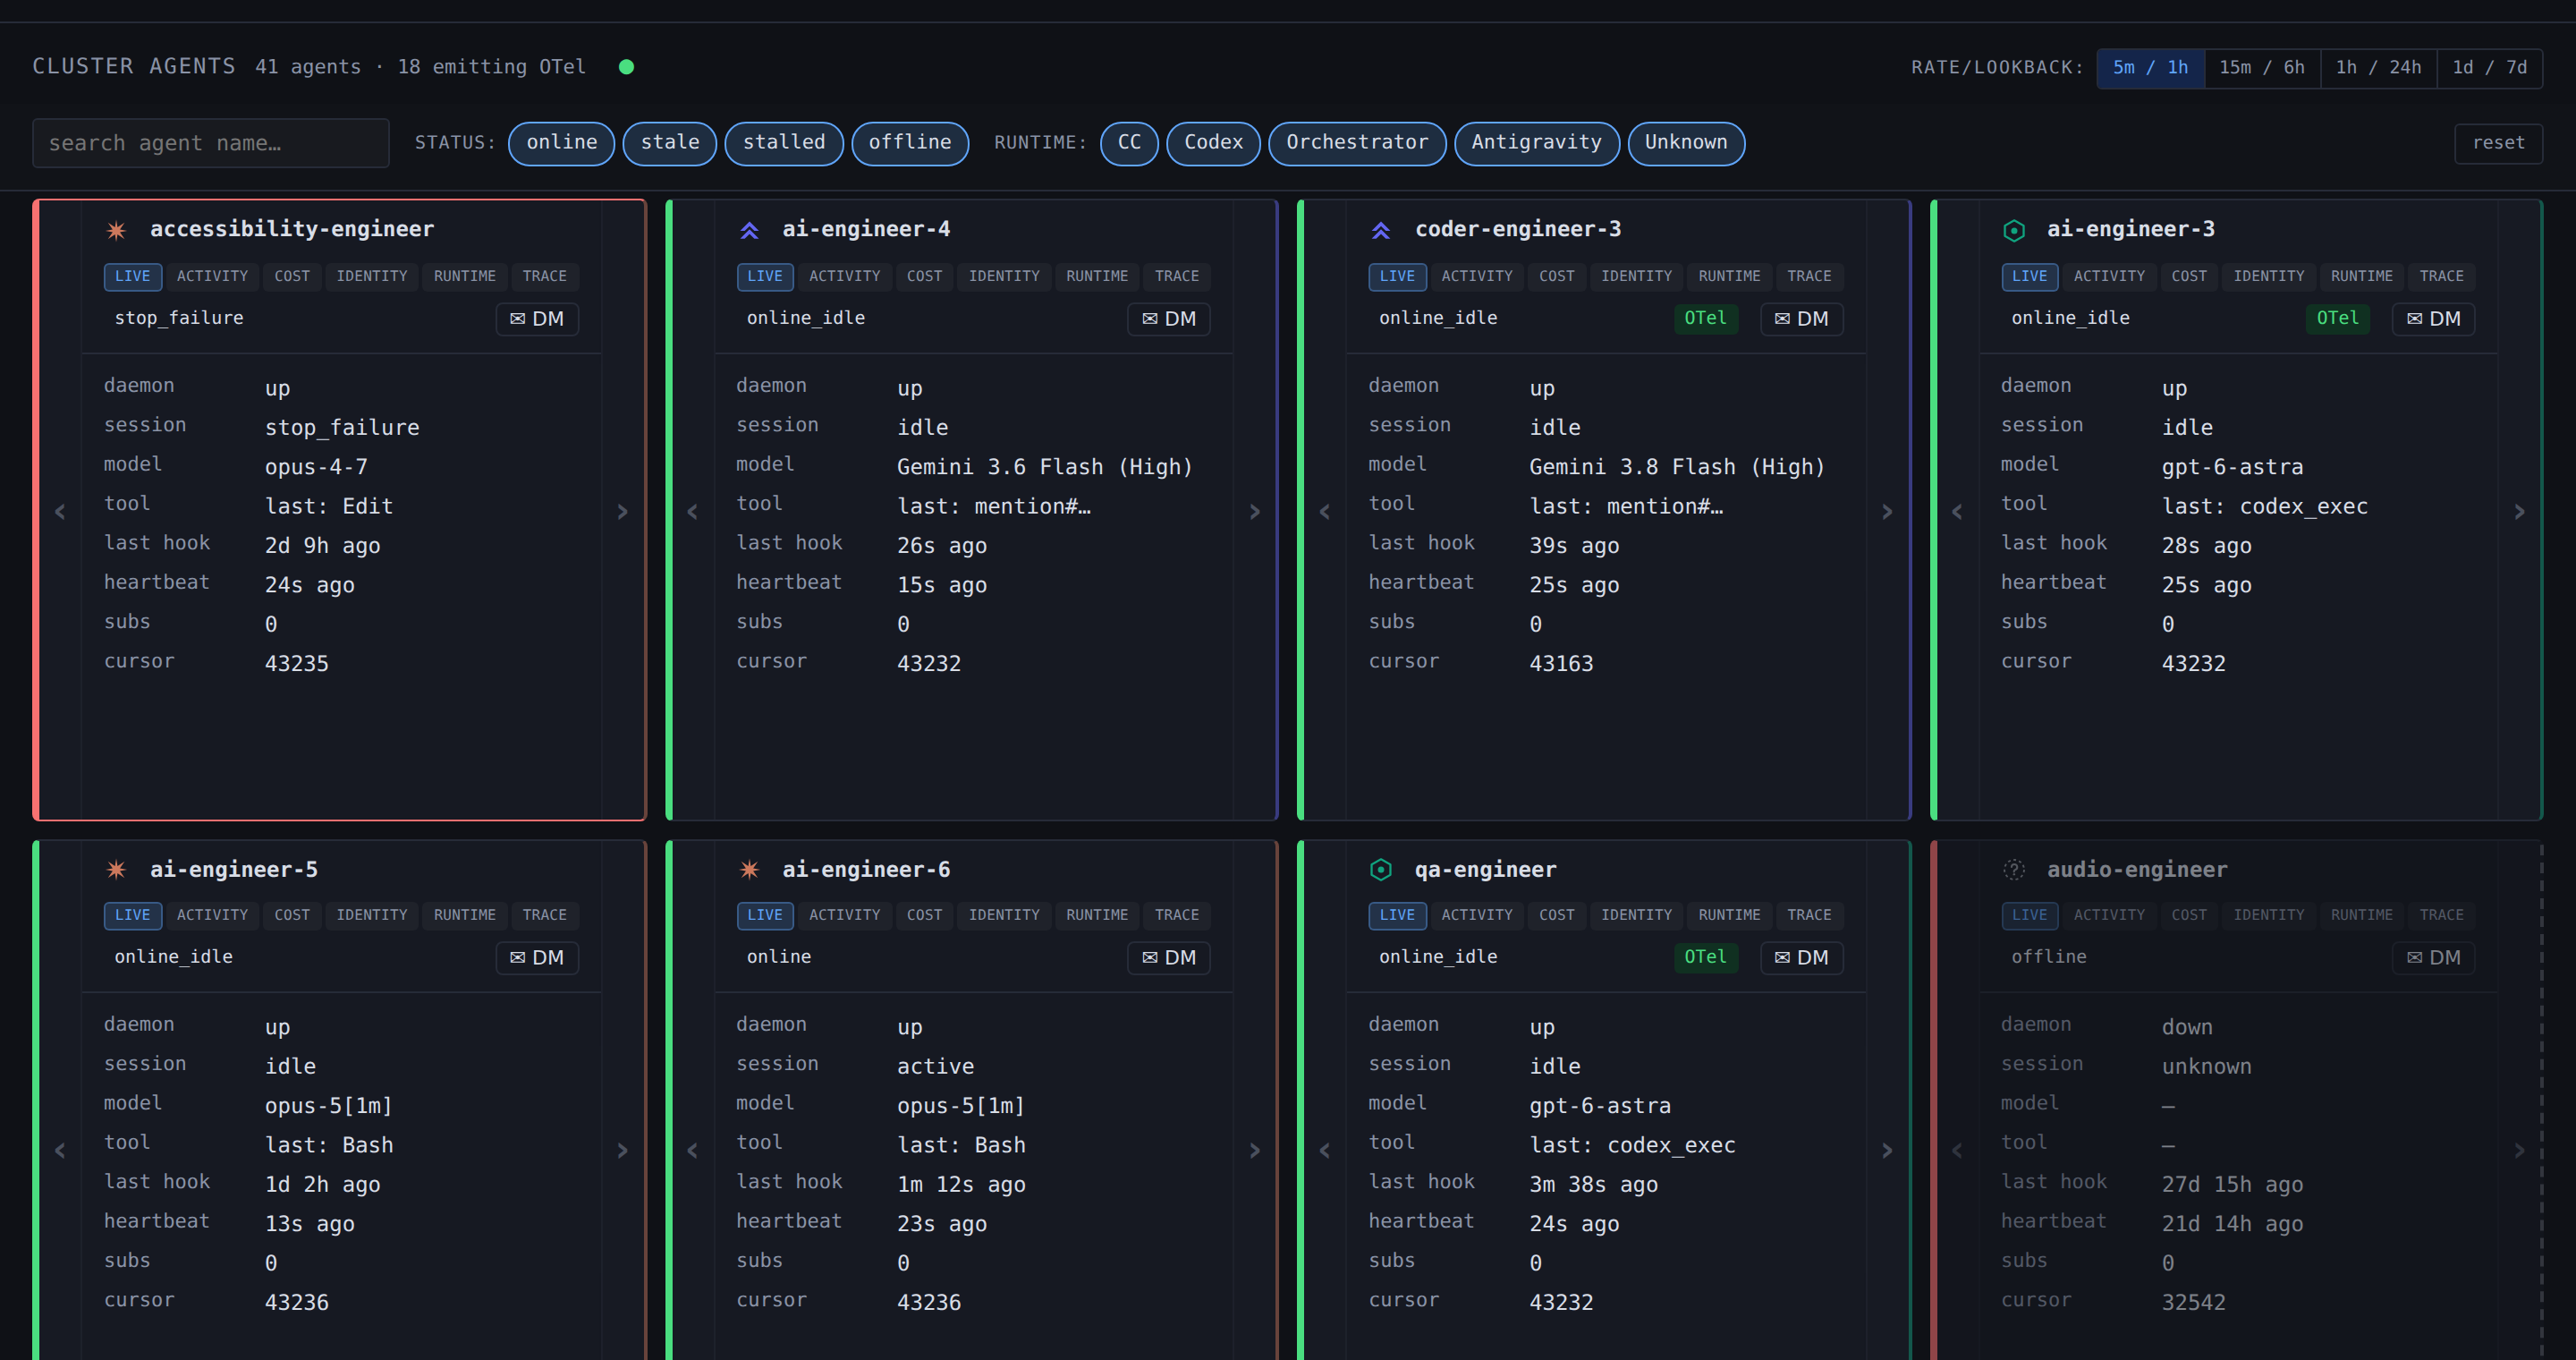Click the ai-engineer-3 hexagon runtime icon
Image resolution: width=2576 pixels, height=1360 pixels.
click(2014, 230)
